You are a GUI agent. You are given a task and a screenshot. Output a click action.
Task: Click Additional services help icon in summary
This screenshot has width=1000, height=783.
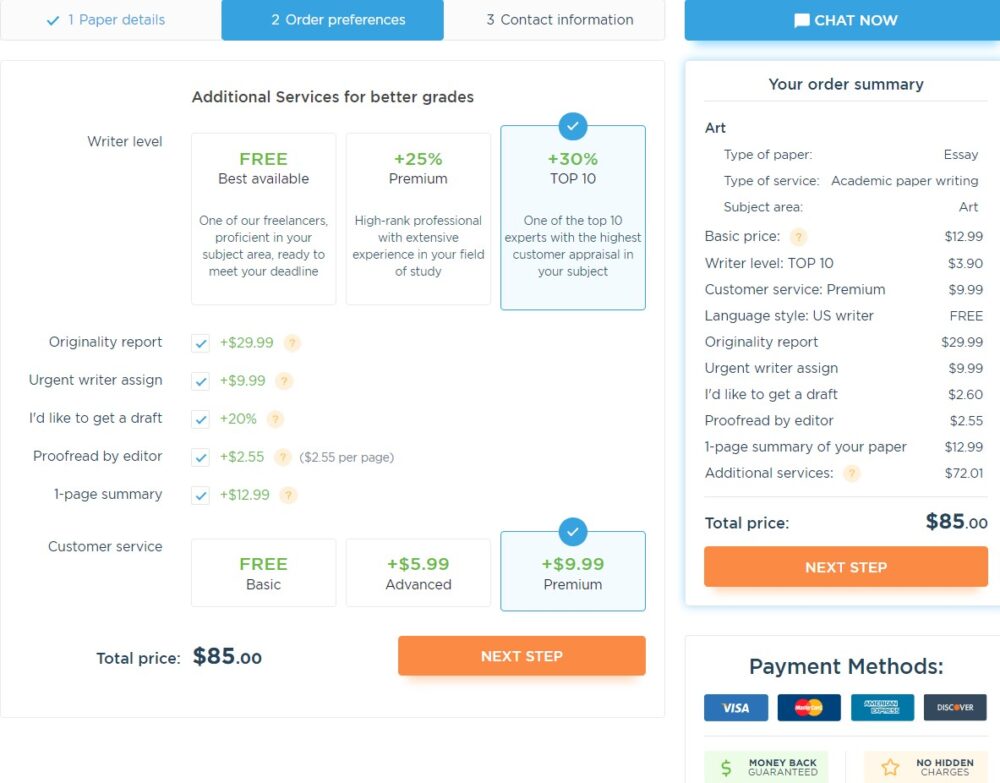click(851, 473)
